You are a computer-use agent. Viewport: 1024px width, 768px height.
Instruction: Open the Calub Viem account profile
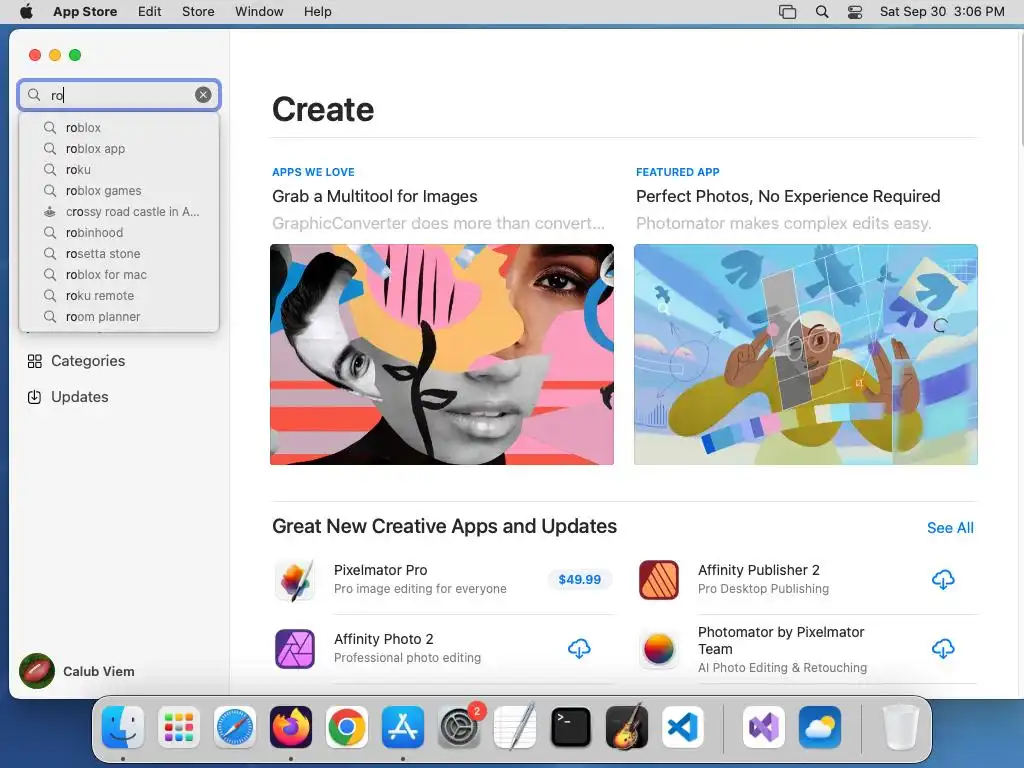[x=77, y=671]
